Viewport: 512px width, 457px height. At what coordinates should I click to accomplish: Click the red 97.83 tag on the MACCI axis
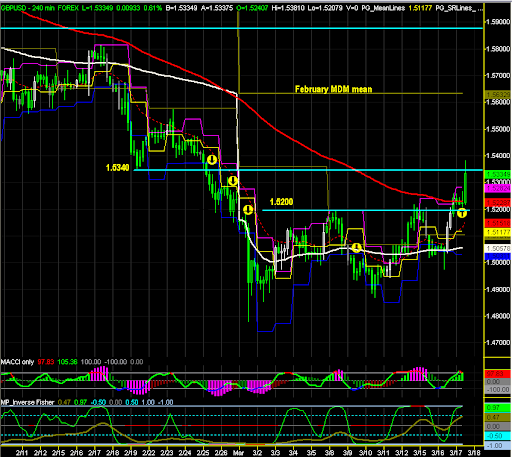(498, 374)
